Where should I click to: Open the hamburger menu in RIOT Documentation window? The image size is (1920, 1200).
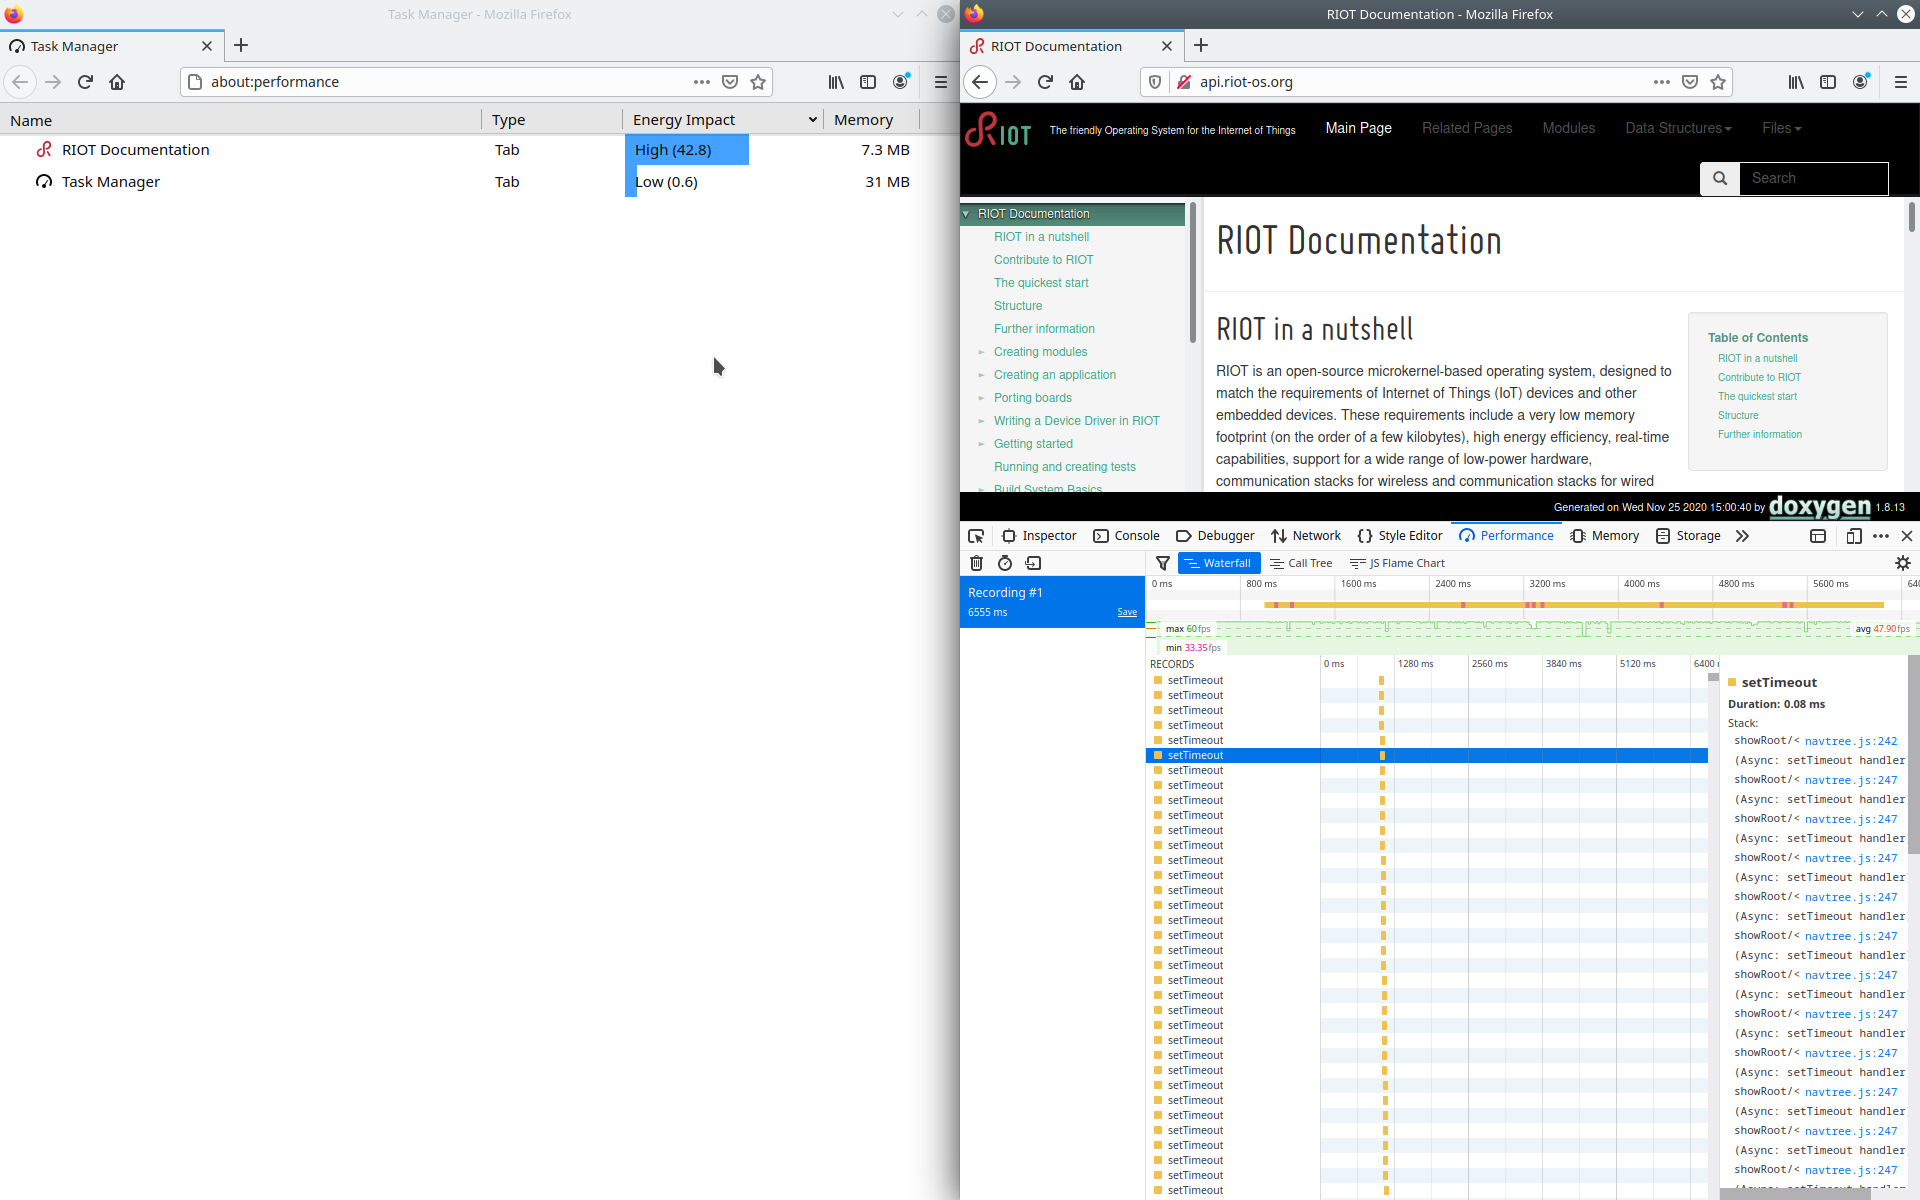pos(1900,82)
